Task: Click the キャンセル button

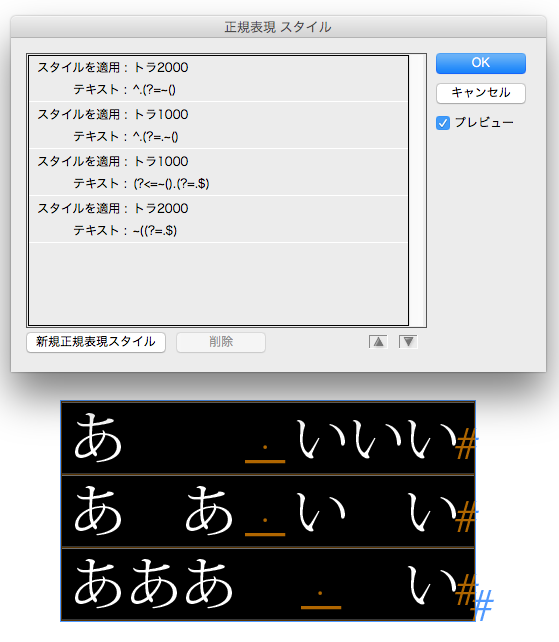Action: coord(481,93)
